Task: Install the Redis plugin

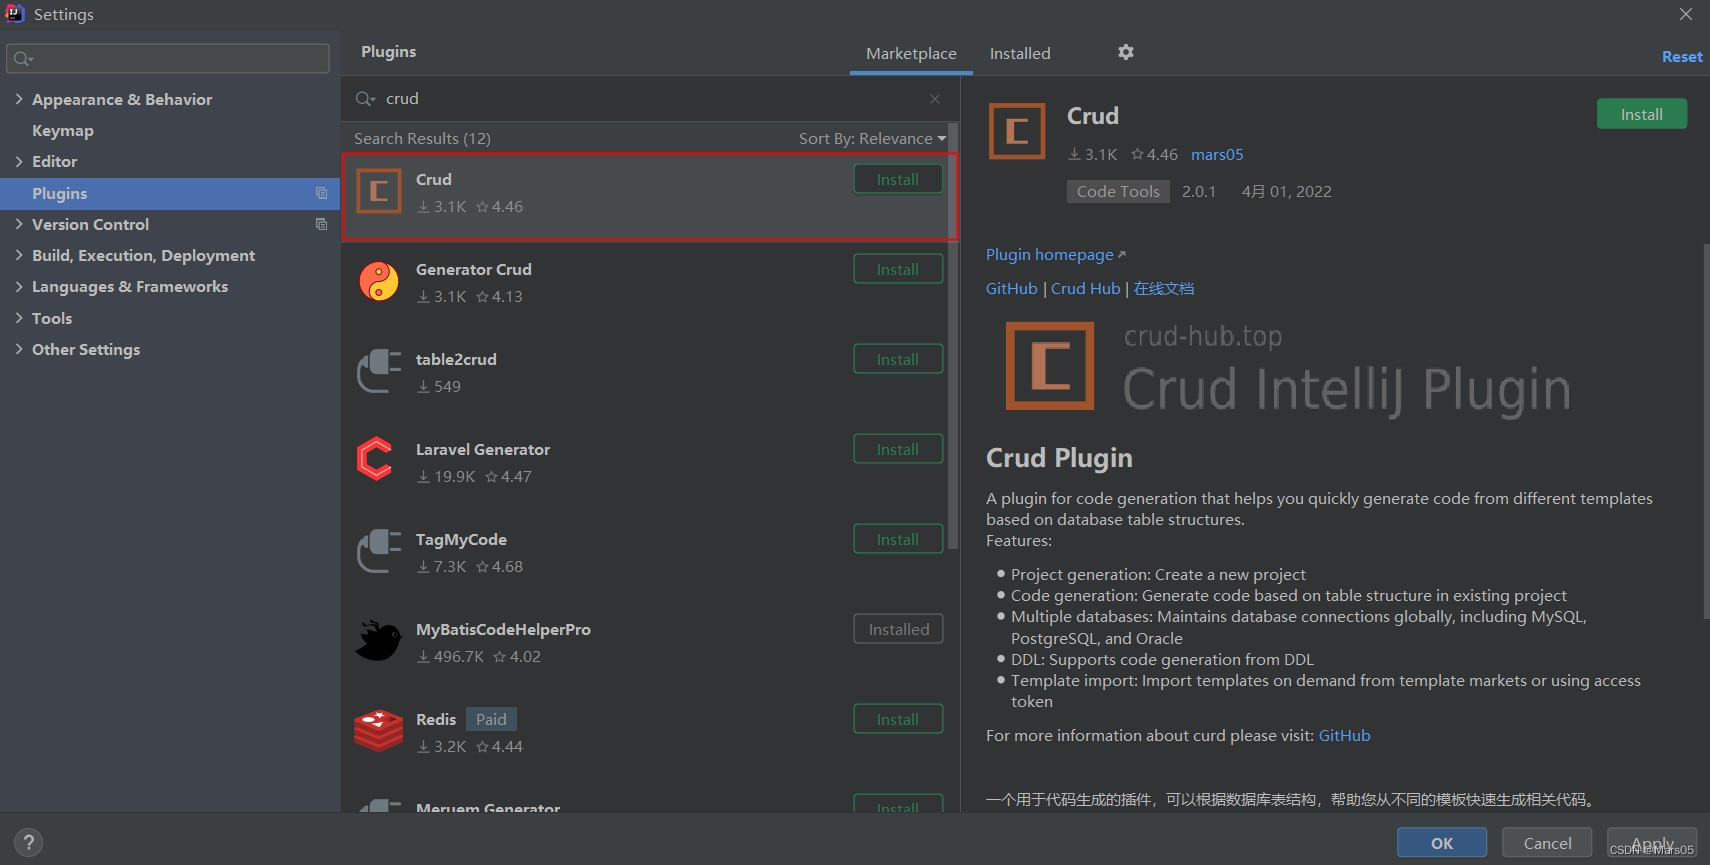Action: pyautogui.click(x=898, y=720)
